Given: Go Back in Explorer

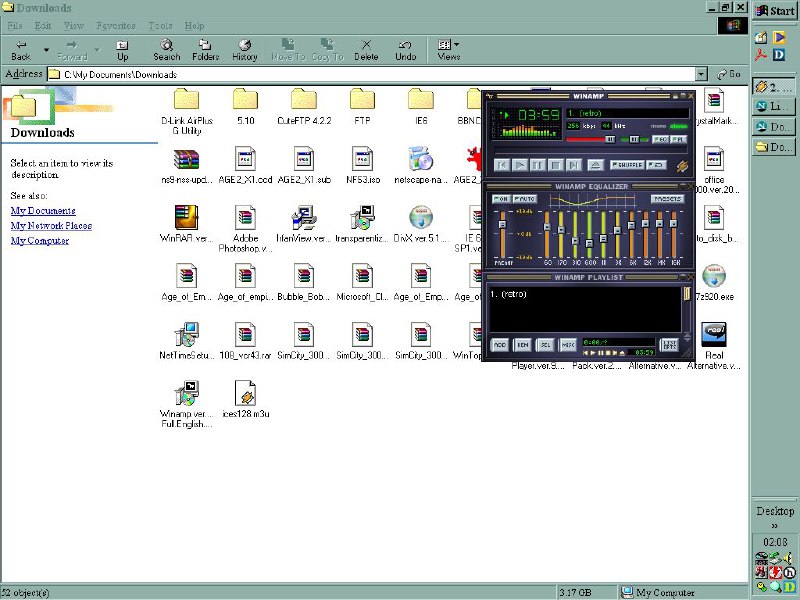Looking at the screenshot, I should tap(21, 51).
